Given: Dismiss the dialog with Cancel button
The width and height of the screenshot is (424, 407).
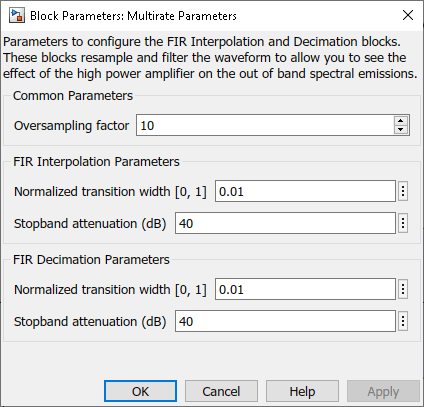Looking at the screenshot, I should [x=221, y=391].
